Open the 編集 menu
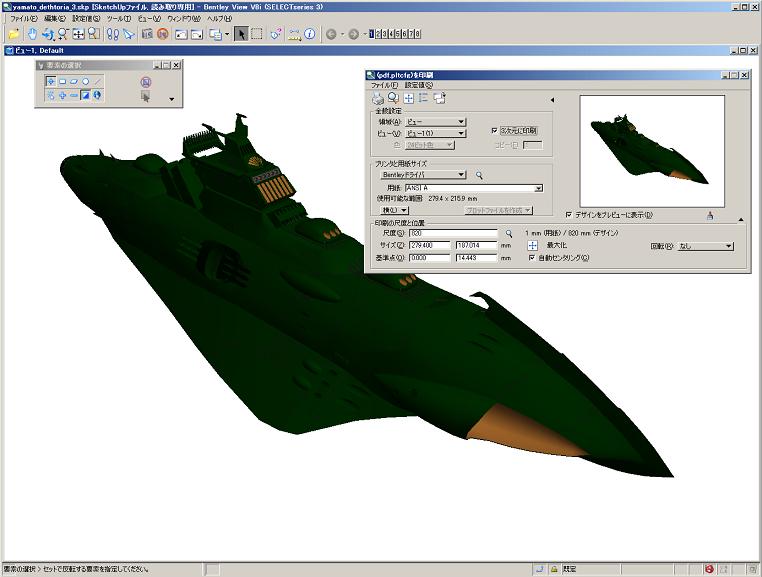Screen dimensions: 762x577 click(x=54, y=18)
